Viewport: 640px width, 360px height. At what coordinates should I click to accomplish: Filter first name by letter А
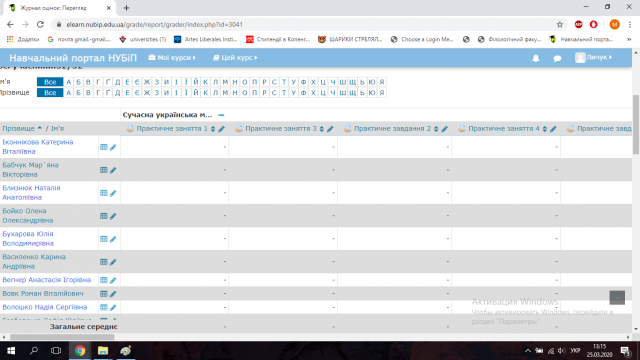pyautogui.click(x=69, y=82)
